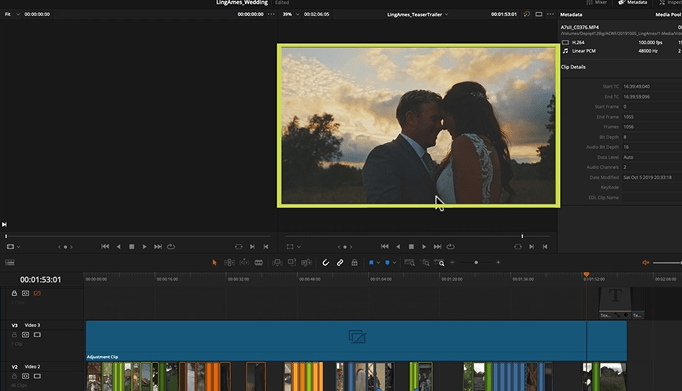Click the V3 track destination label

[14, 325]
